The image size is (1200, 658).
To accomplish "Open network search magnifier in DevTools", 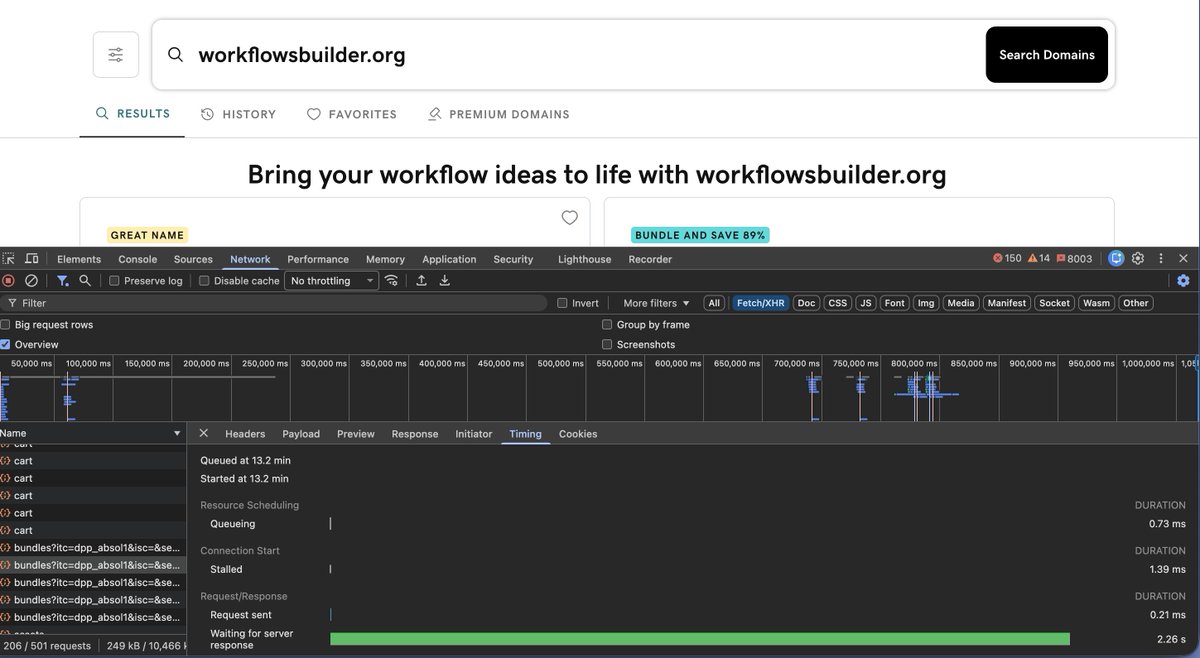I will [x=85, y=281].
